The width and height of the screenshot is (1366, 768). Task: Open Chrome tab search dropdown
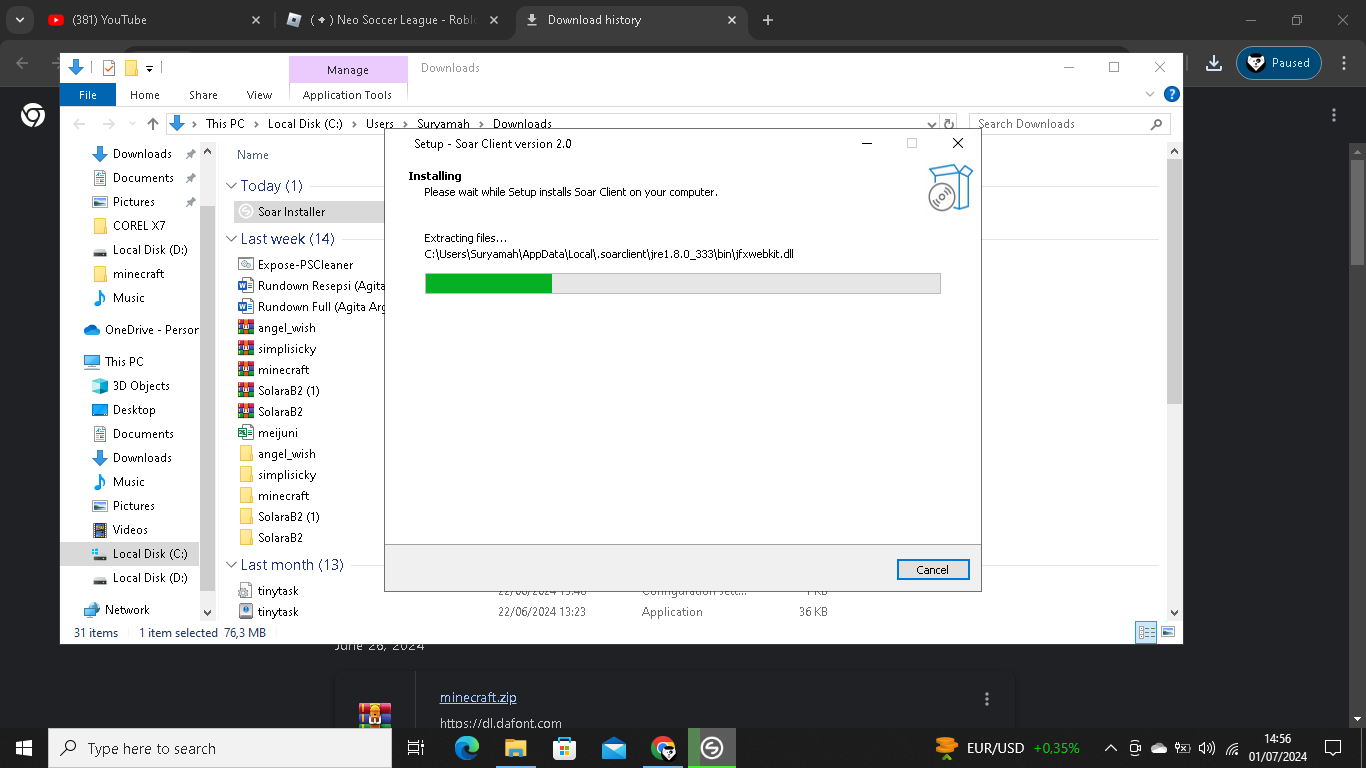pyautogui.click(x=19, y=20)
